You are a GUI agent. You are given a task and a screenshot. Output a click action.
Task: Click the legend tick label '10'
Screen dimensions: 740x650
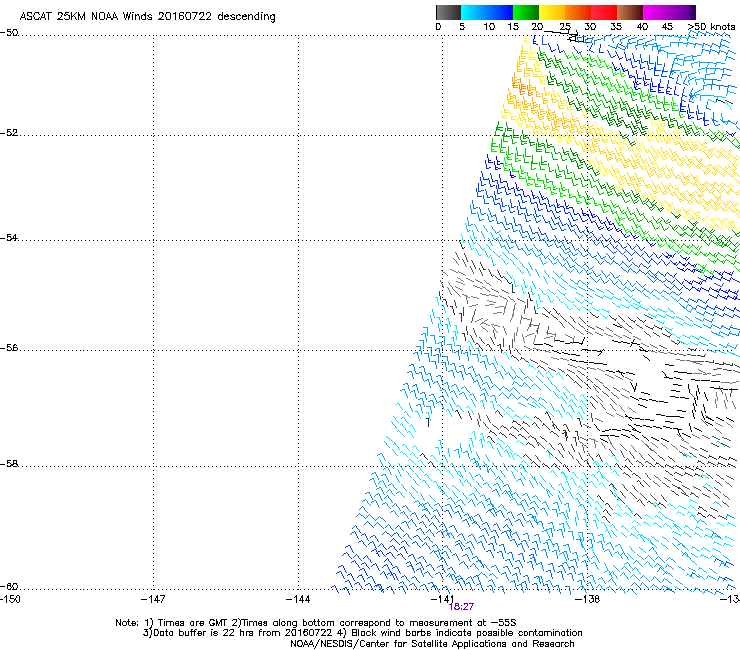[x=489, y=27]
